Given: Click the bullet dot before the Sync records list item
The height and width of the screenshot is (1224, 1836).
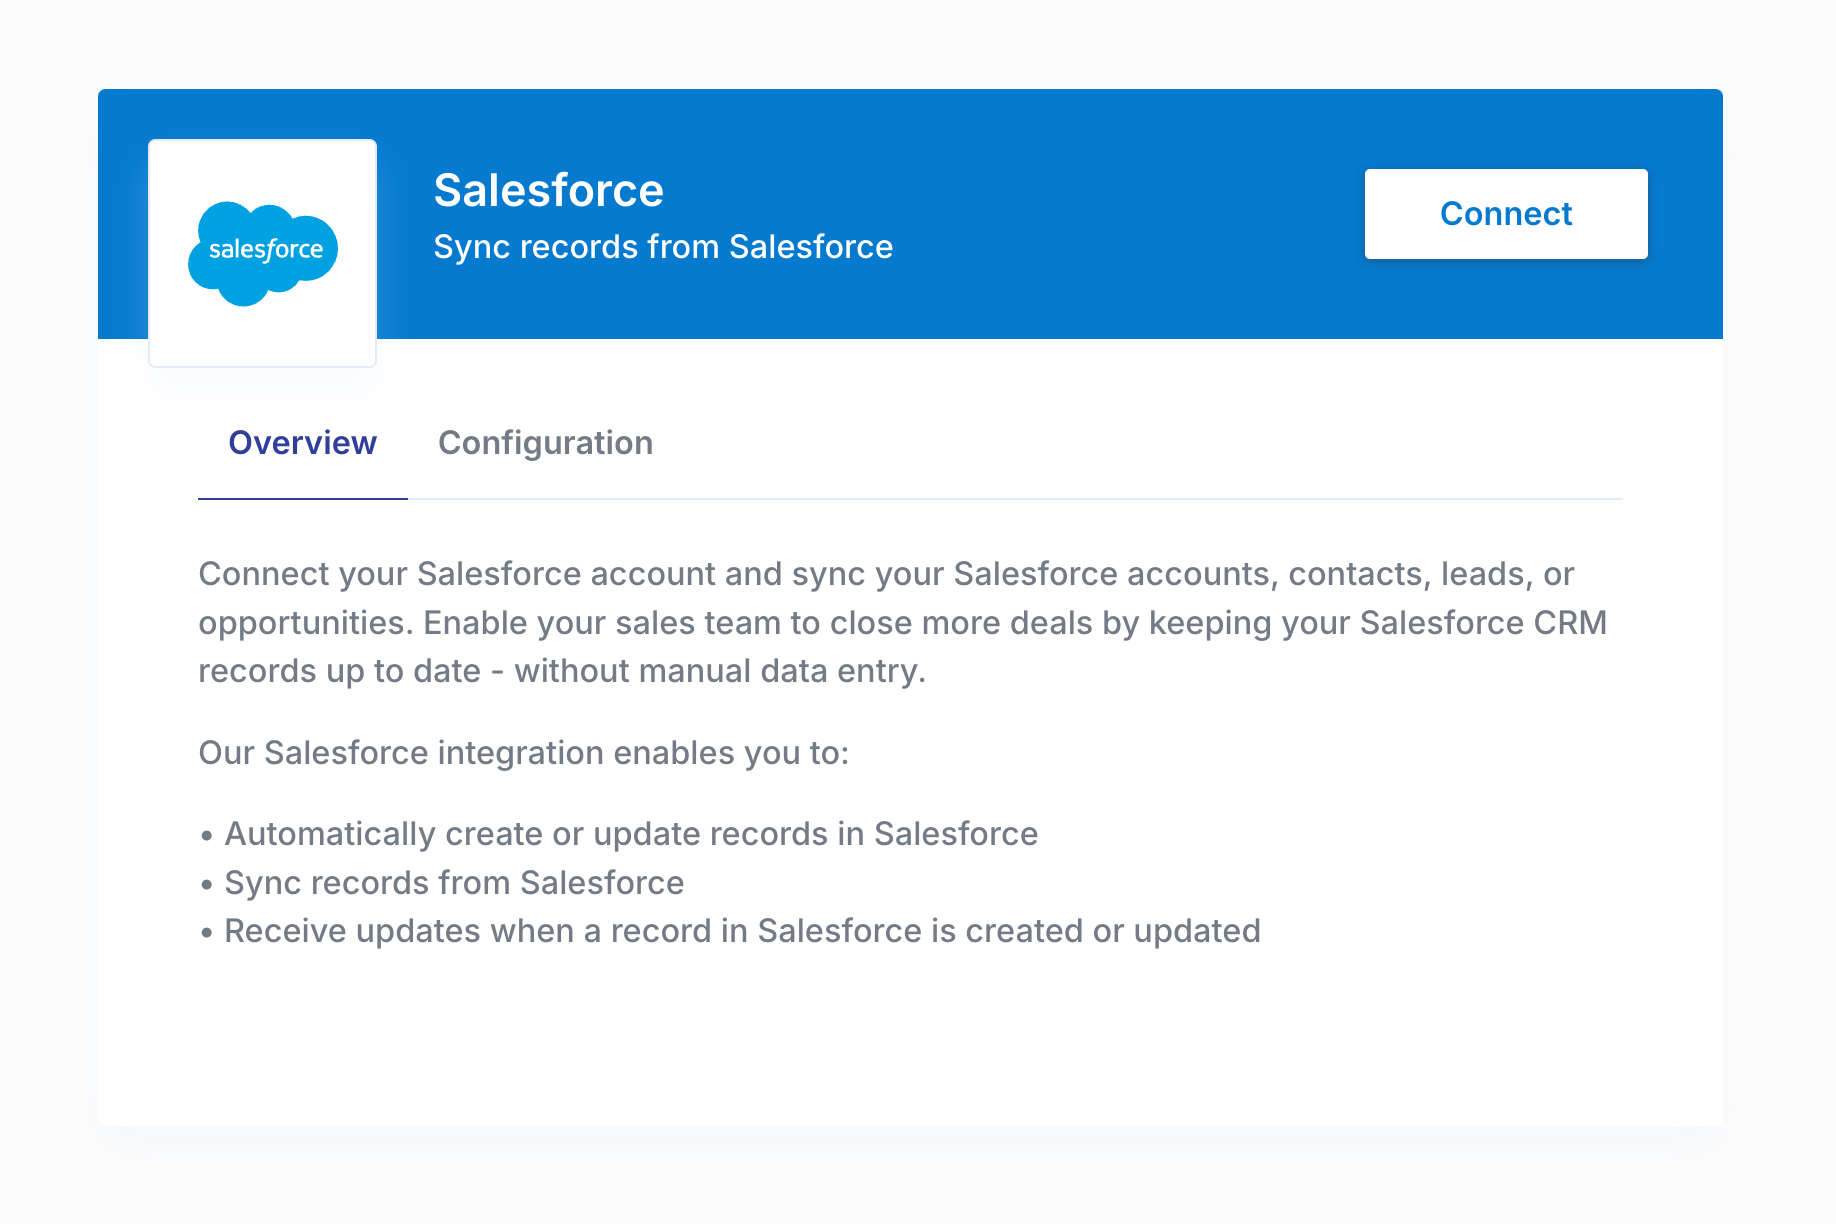Looking at the screenshot, I should click(207, 885).
